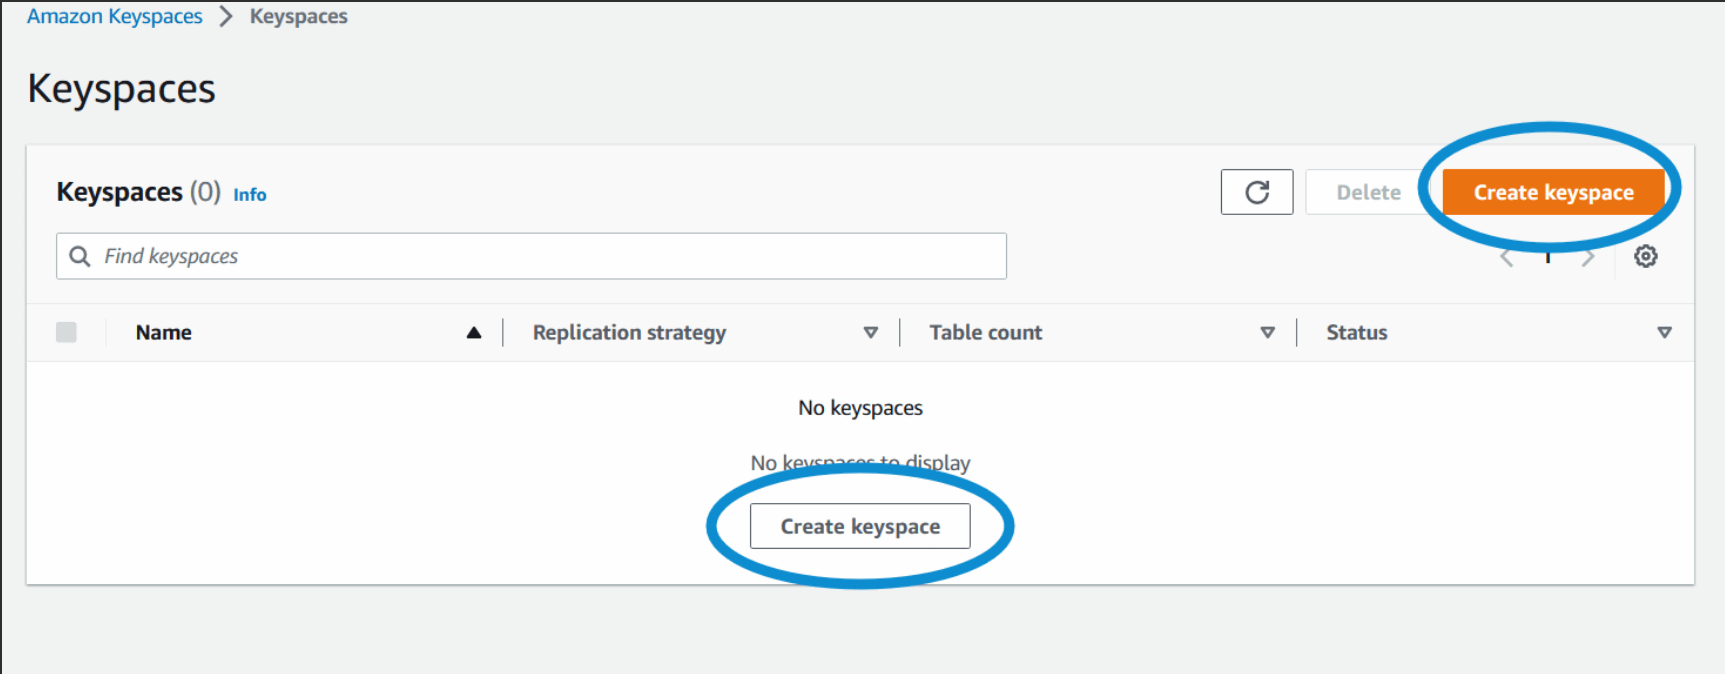Go to next page chevron

(1588, 258)
